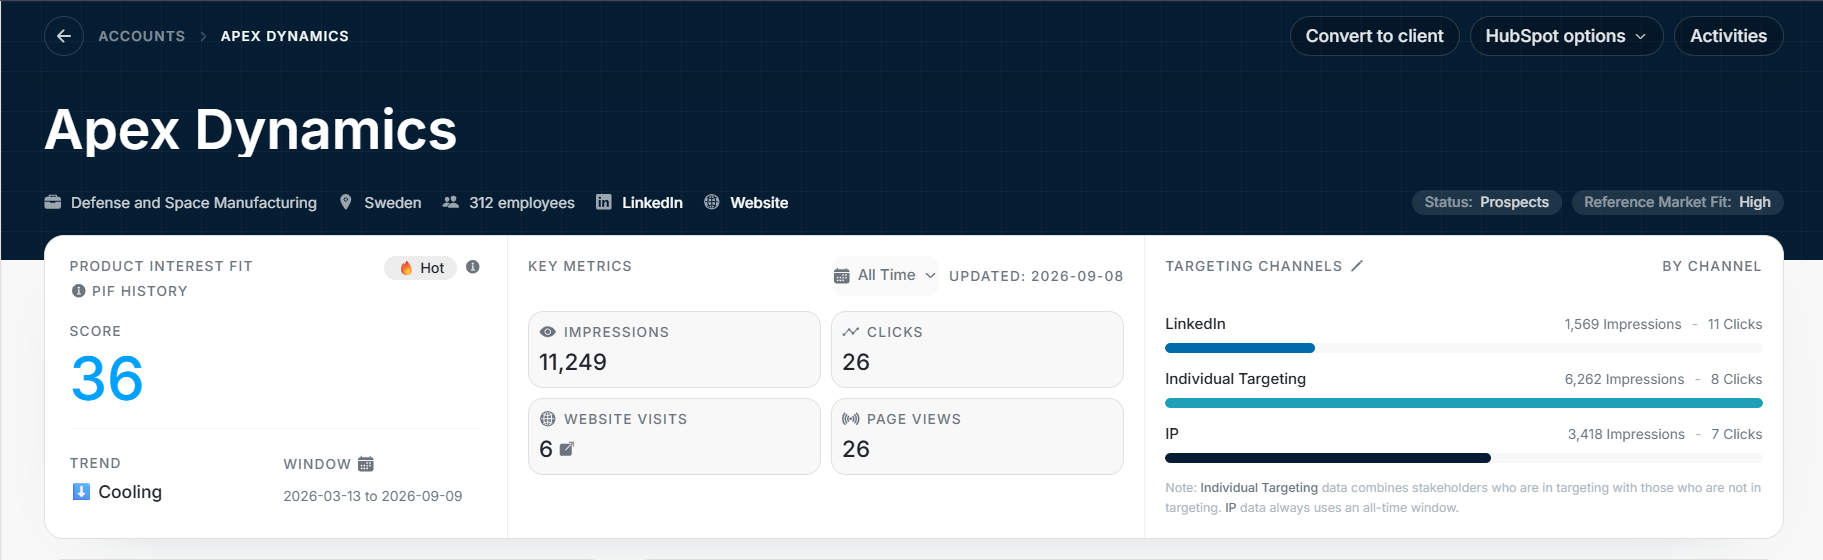This screenshot has width=1823, height=560.
Task: Open the HubSpot options dropdown
Action: (x=1566, y=36)
